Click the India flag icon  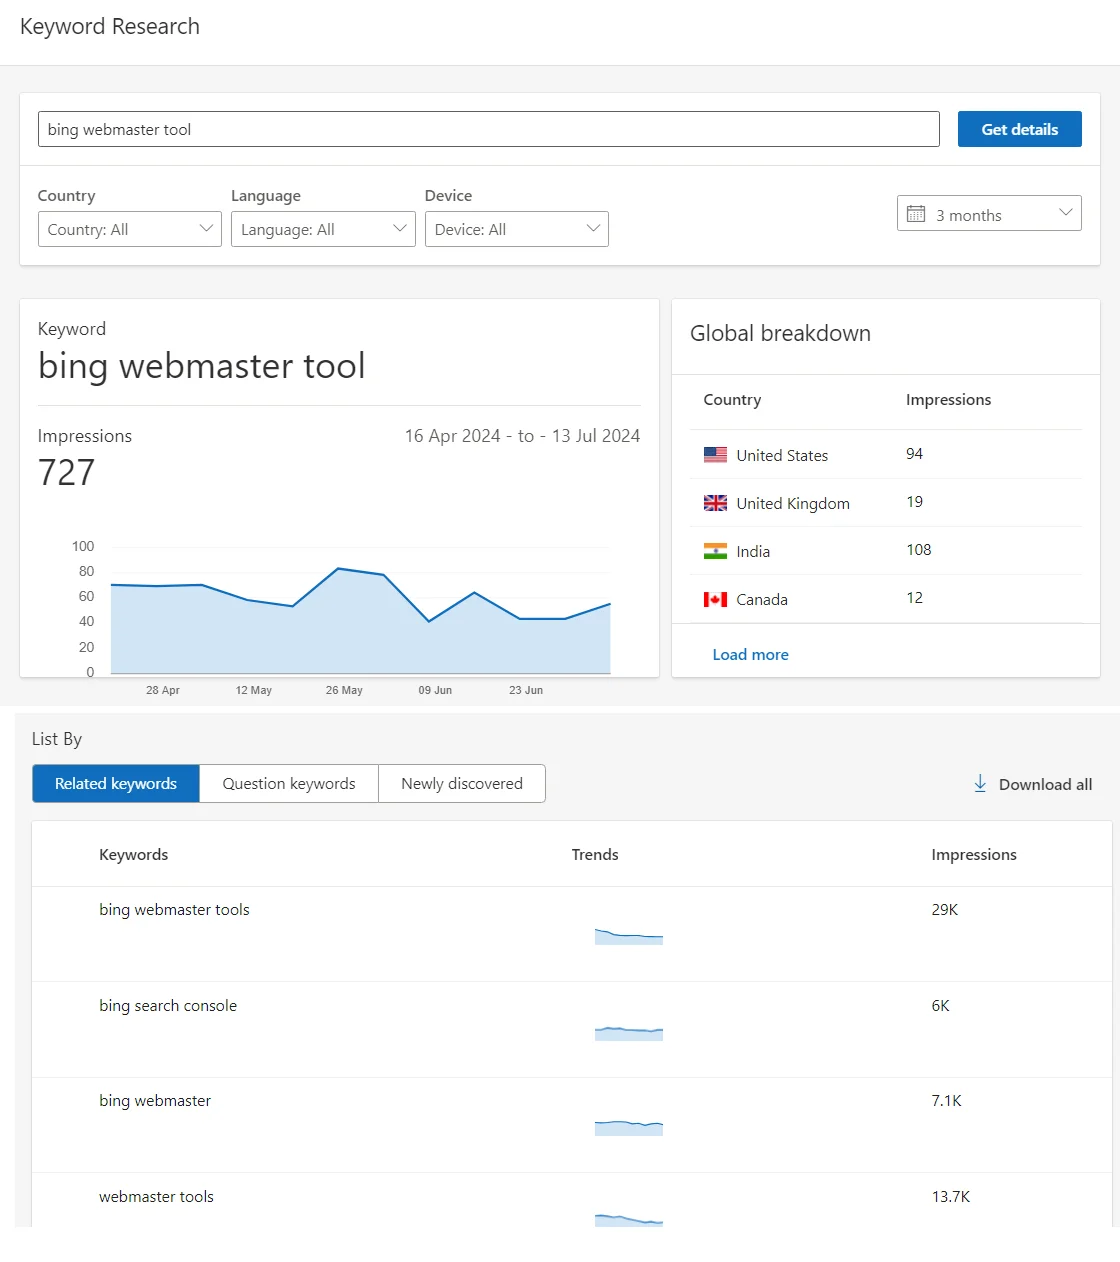coord(715,551)
